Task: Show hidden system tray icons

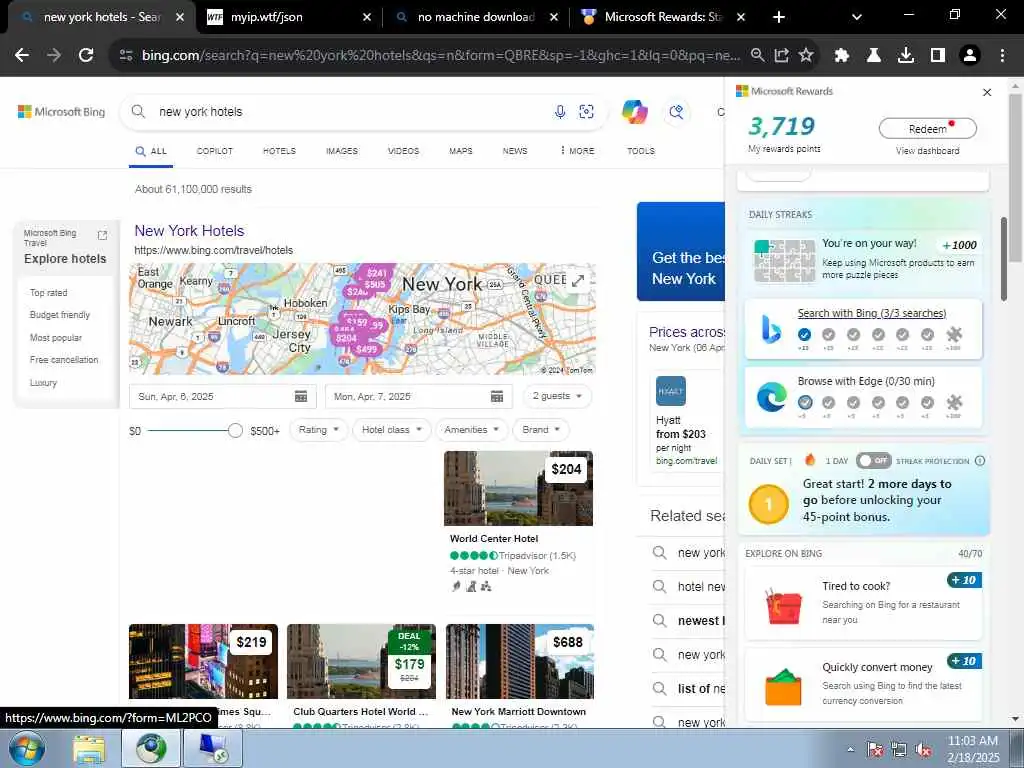Action: [850, 750]
